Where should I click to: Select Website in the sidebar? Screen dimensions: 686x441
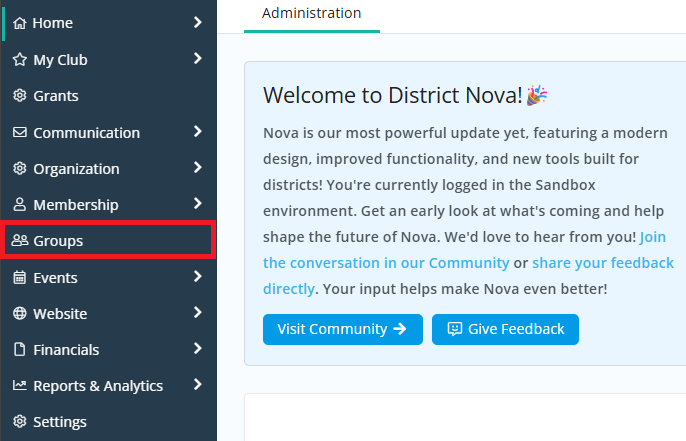(108, 313)
